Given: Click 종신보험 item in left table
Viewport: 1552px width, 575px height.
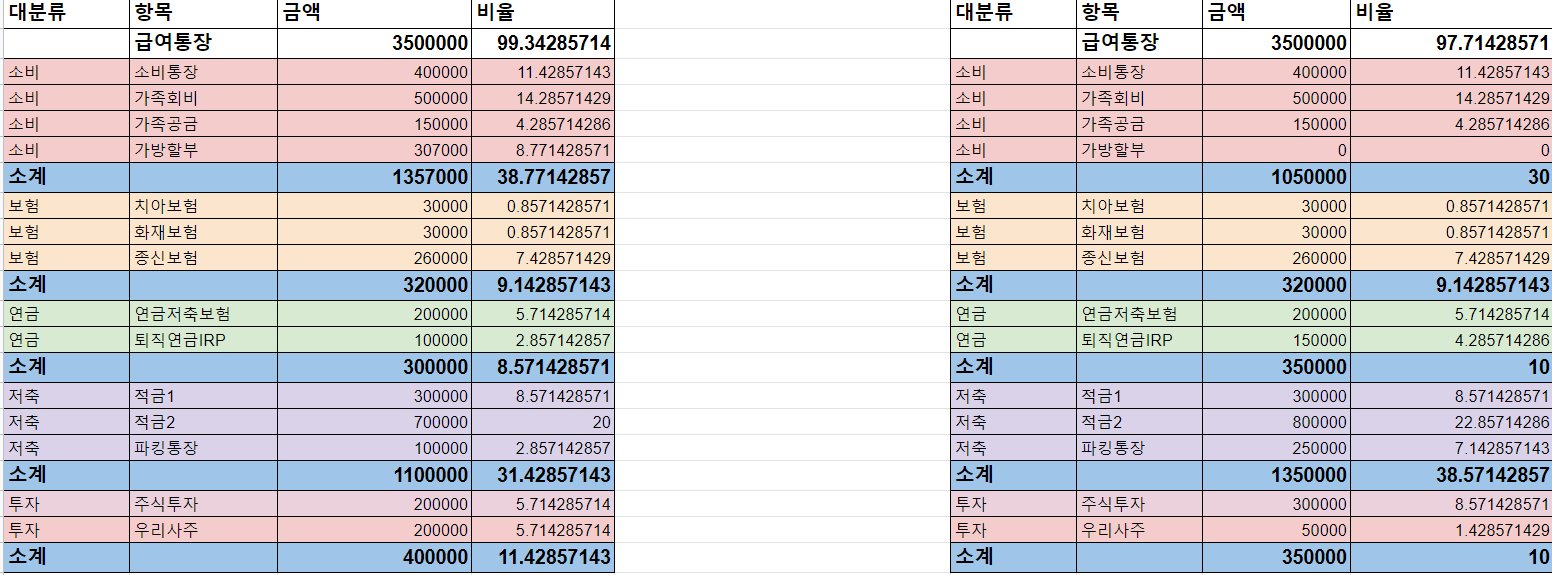Looking at the screenshot, I should click(203, 258).
